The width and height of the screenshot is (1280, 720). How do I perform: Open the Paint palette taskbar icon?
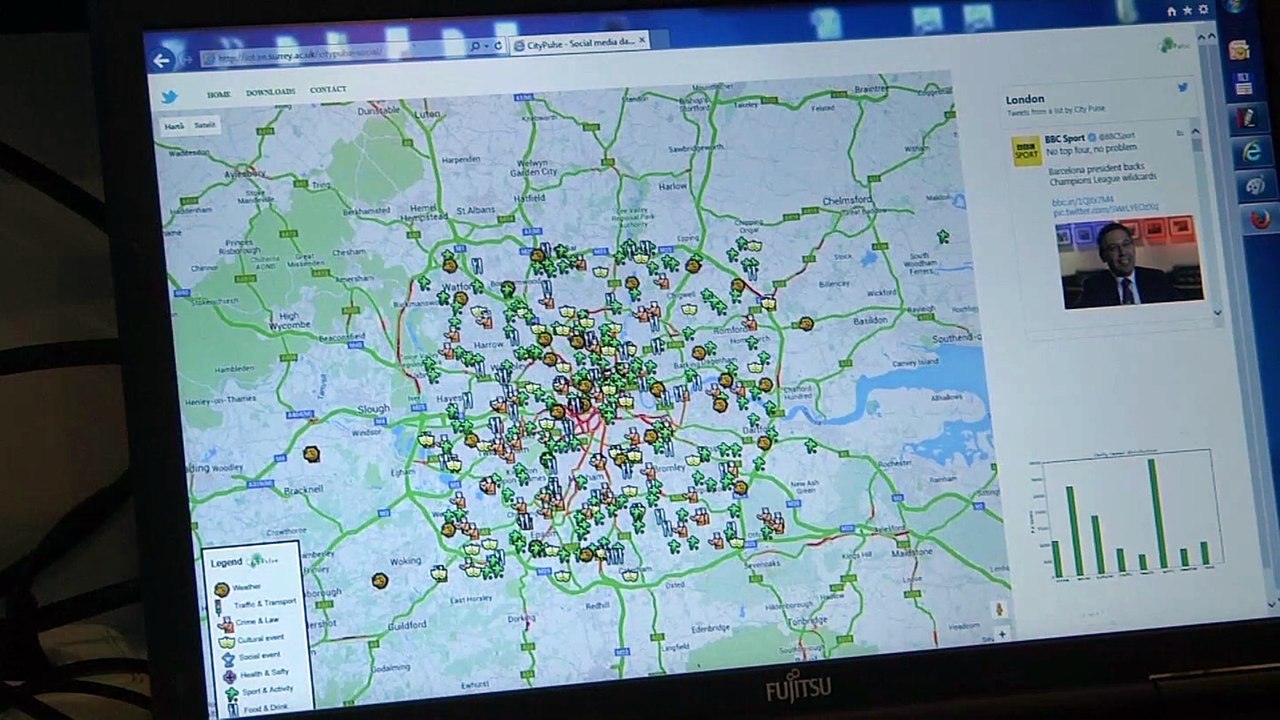(1255, 185)
